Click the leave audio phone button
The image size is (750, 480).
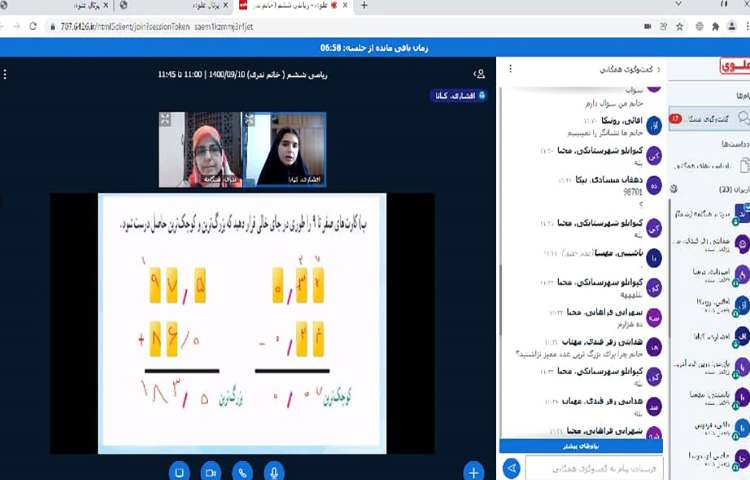(243, 472)
